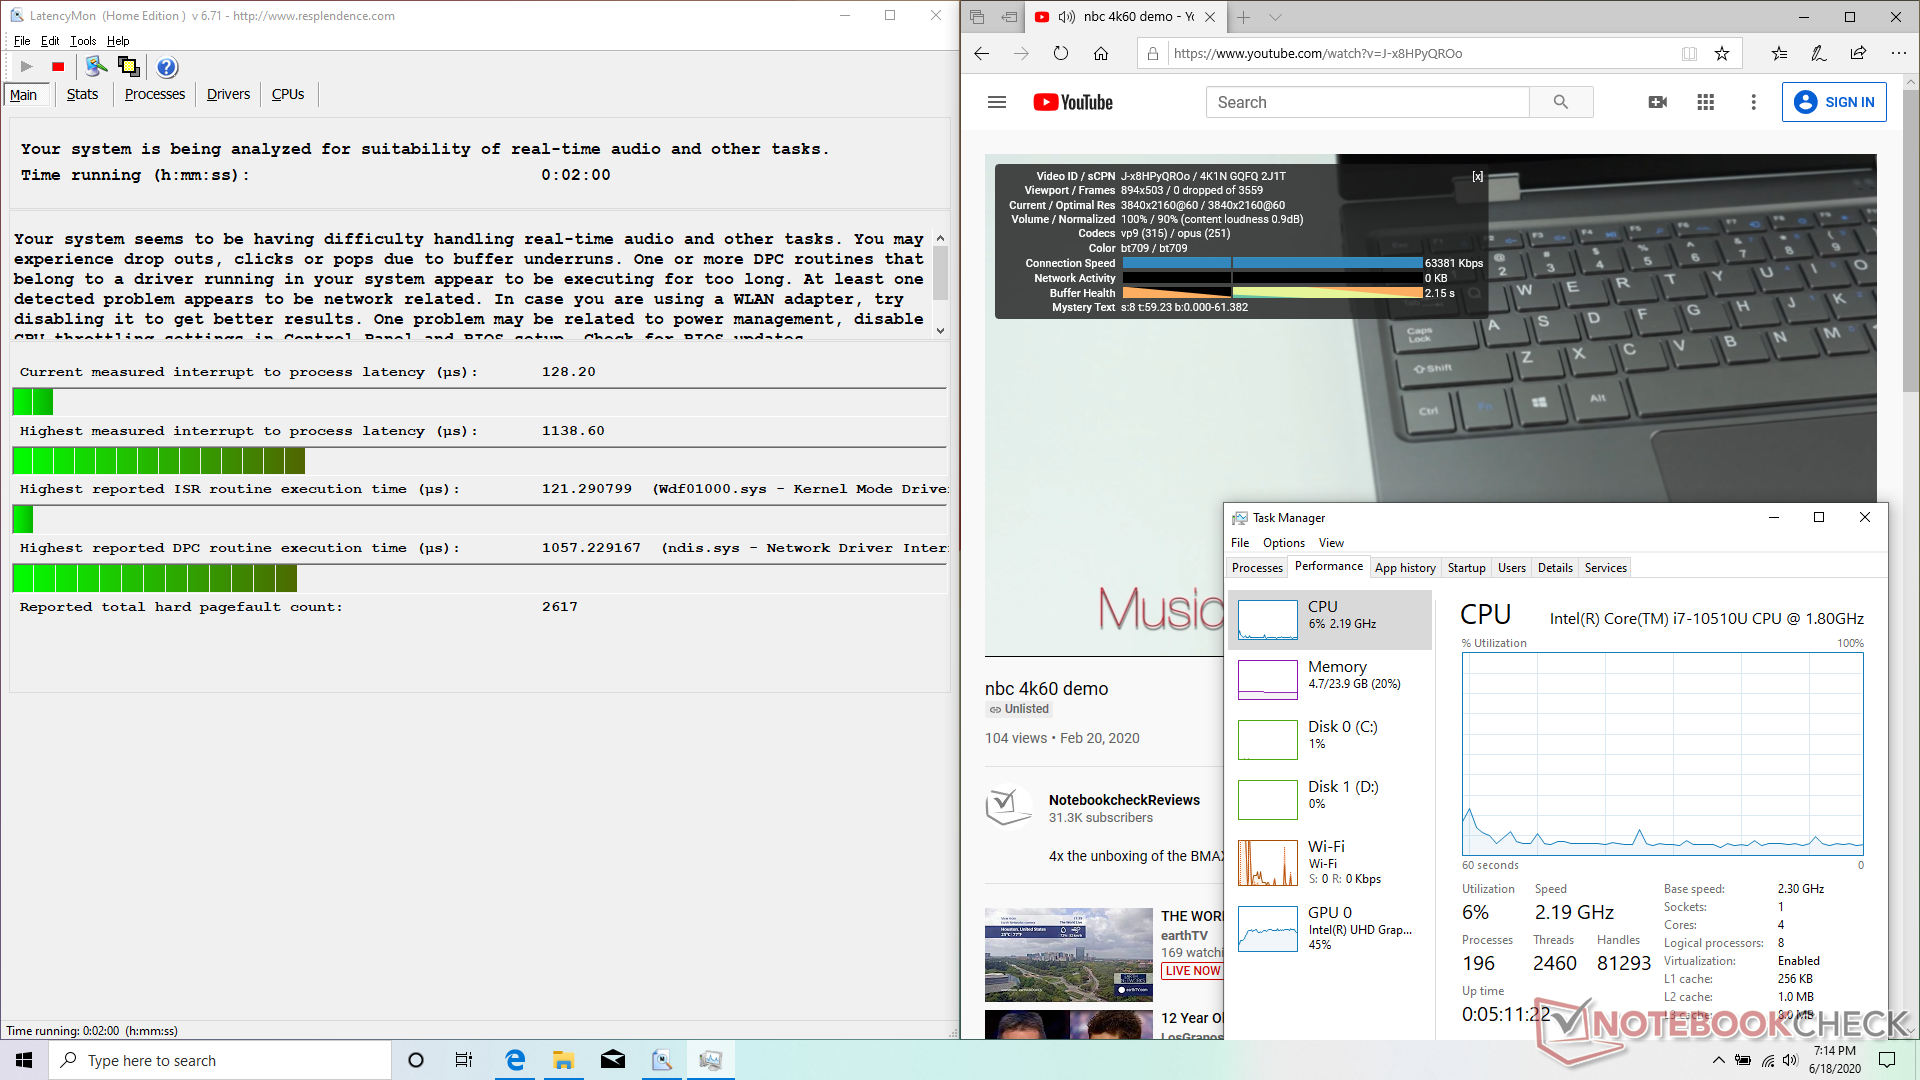
Task: Open the YouTube apps grid icon
Action: tap(1706, 102)
